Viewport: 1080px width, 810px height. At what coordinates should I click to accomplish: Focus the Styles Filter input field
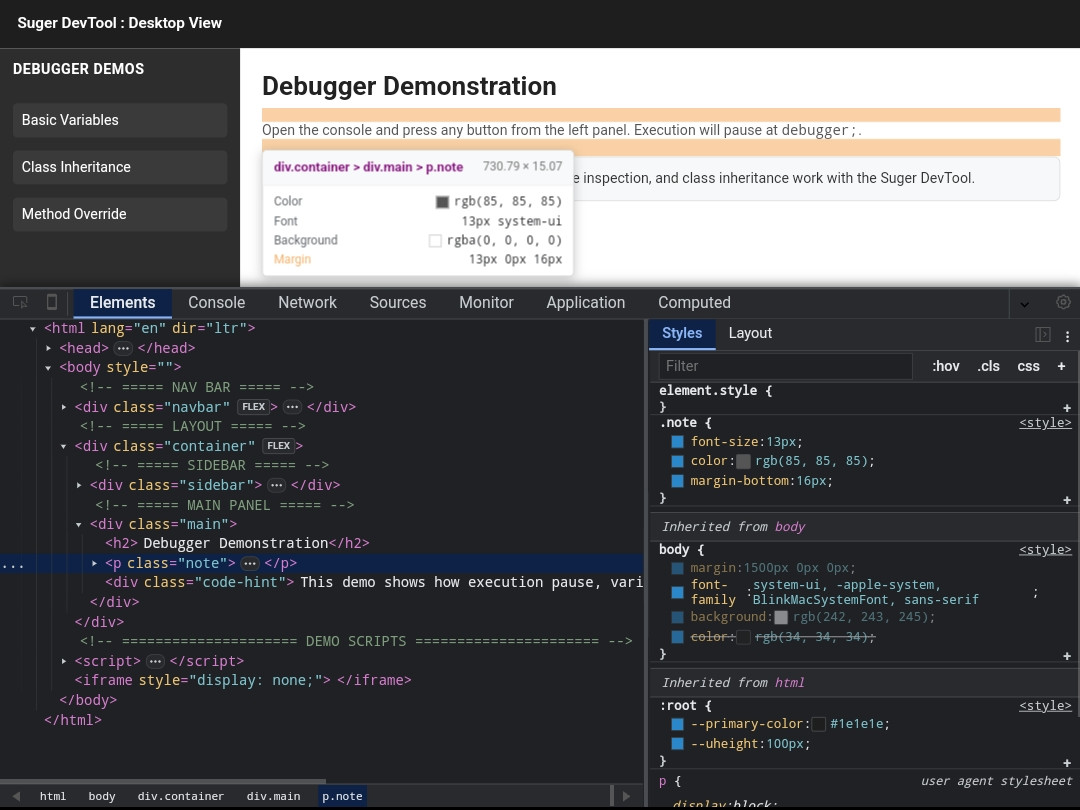785,366
